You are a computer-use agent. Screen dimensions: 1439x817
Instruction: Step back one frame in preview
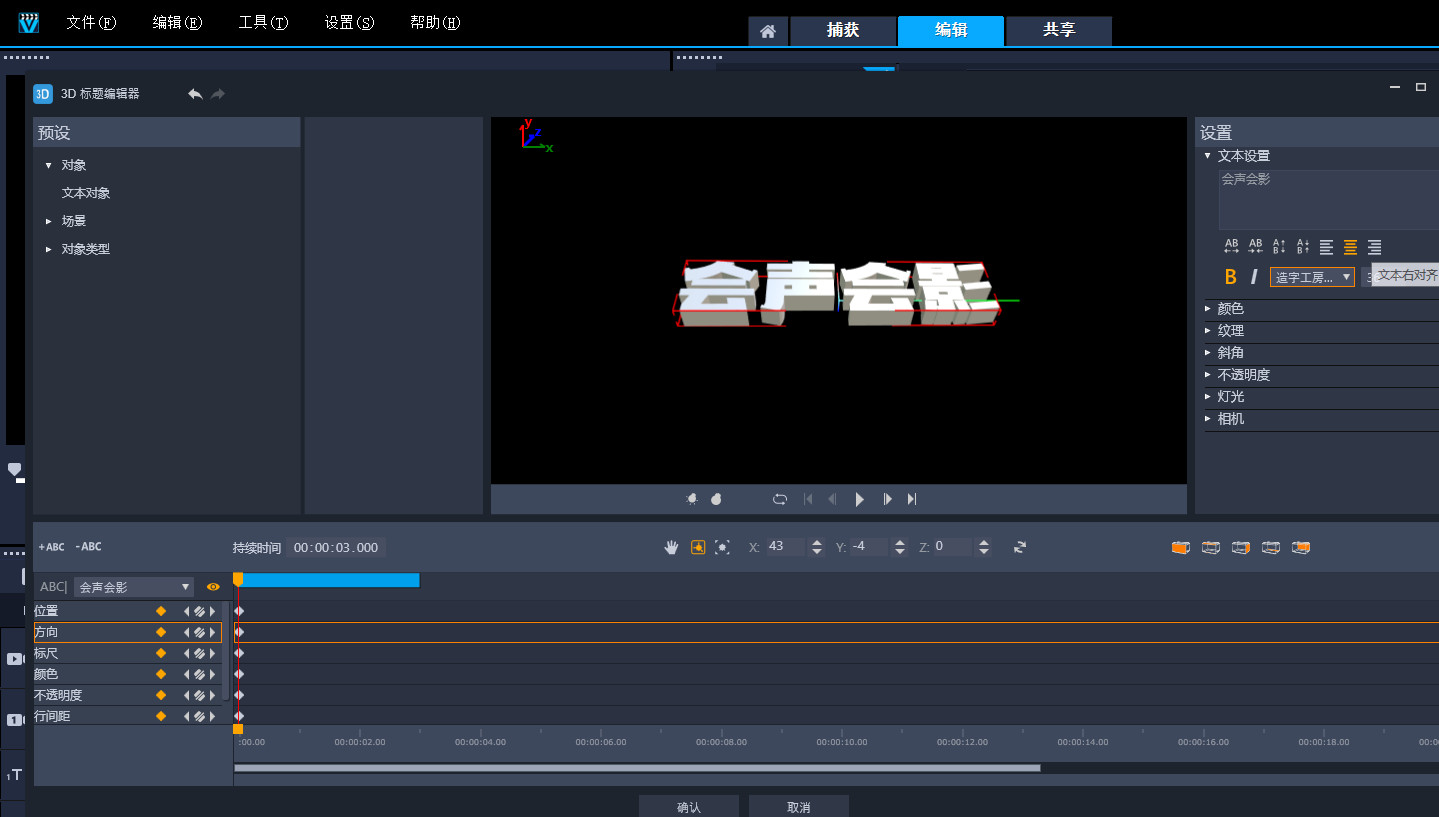tap(832, 499)
